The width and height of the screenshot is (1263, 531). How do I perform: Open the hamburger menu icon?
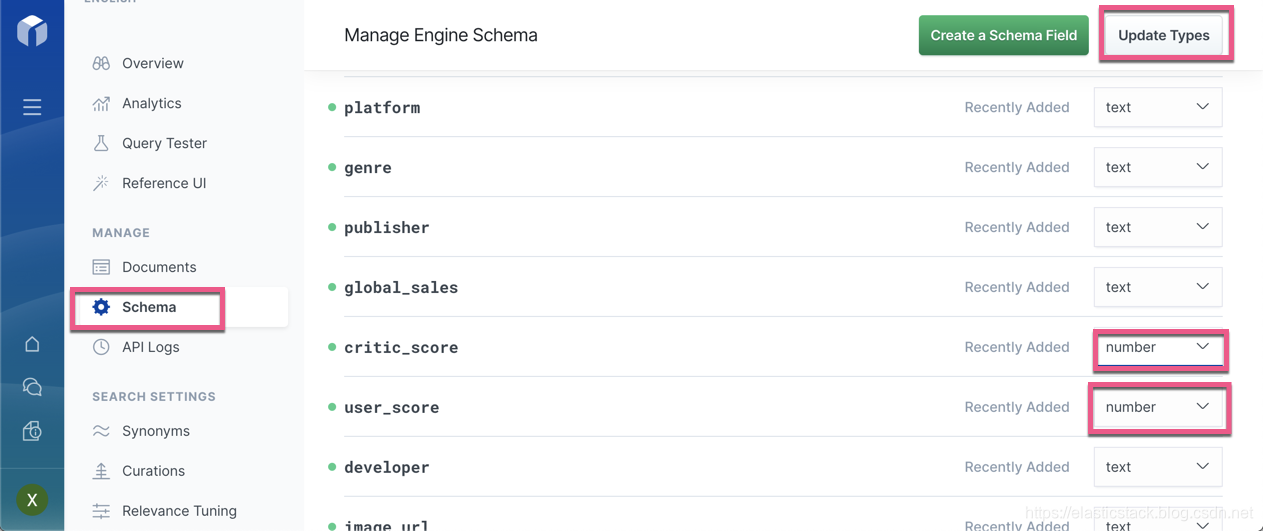[32, 107]
